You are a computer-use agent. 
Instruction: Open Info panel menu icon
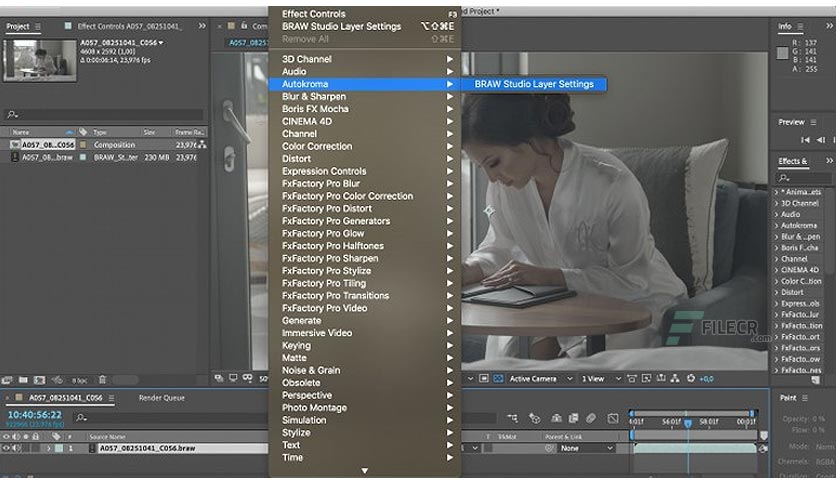point(800,26)
